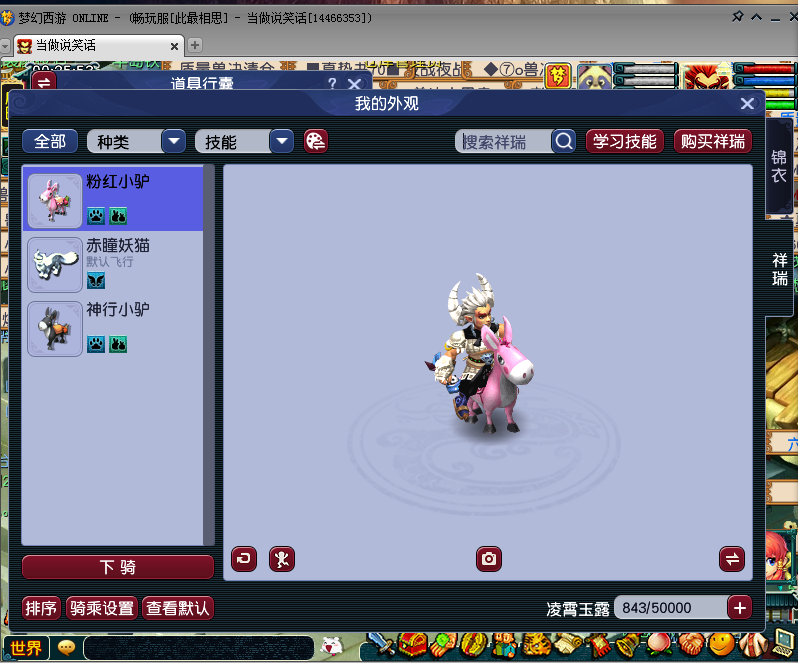798x663 pixels.
Task: Click the white emoticon face icon
Action: coord(332,647)
